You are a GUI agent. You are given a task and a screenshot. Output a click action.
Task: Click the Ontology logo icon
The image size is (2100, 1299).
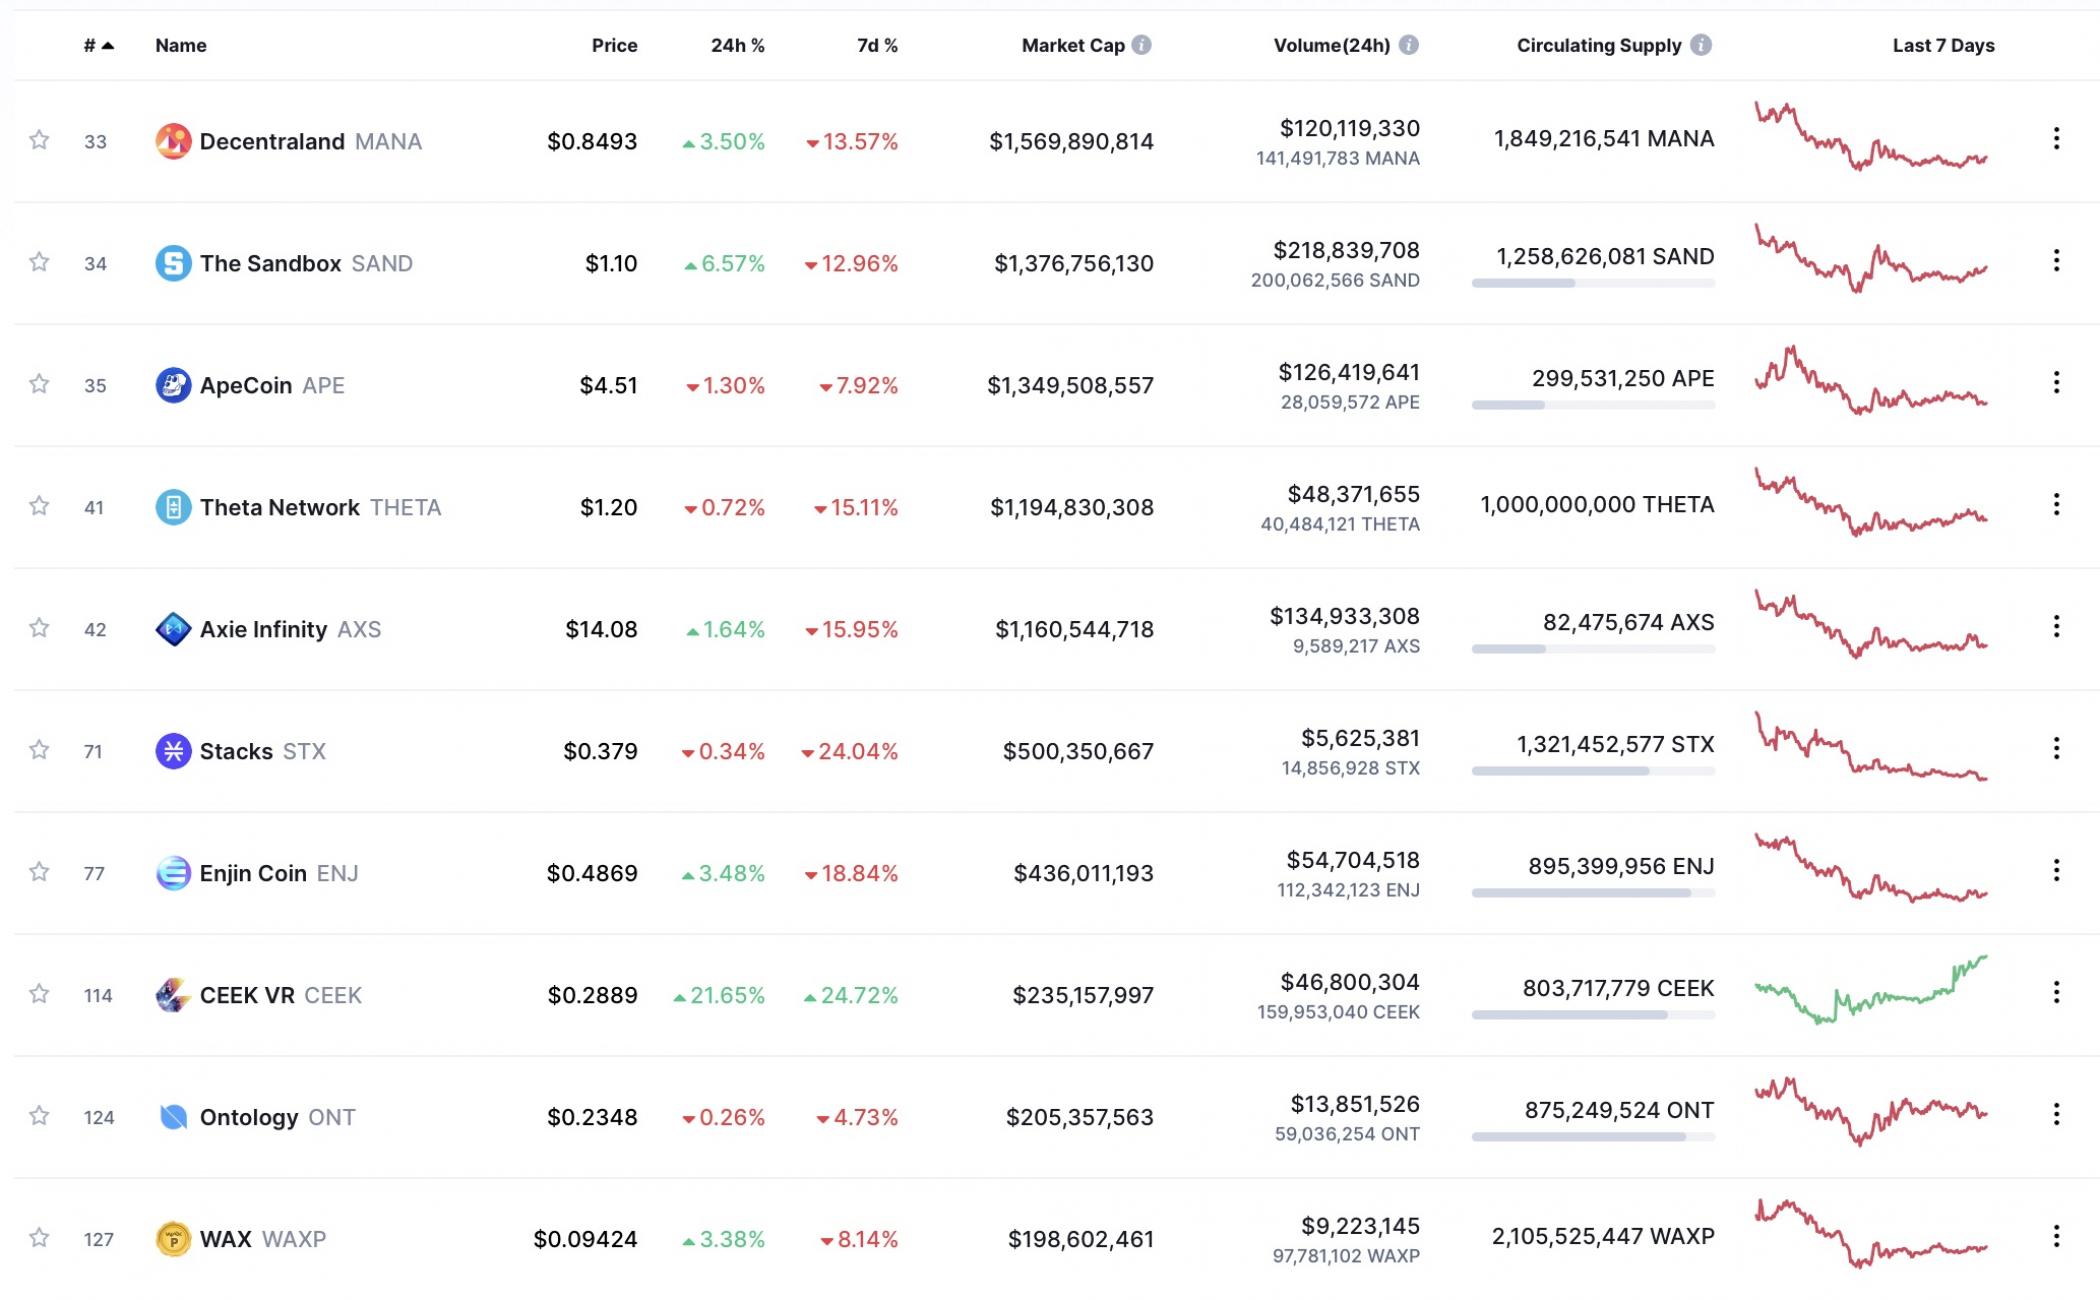coord(173,1117)
